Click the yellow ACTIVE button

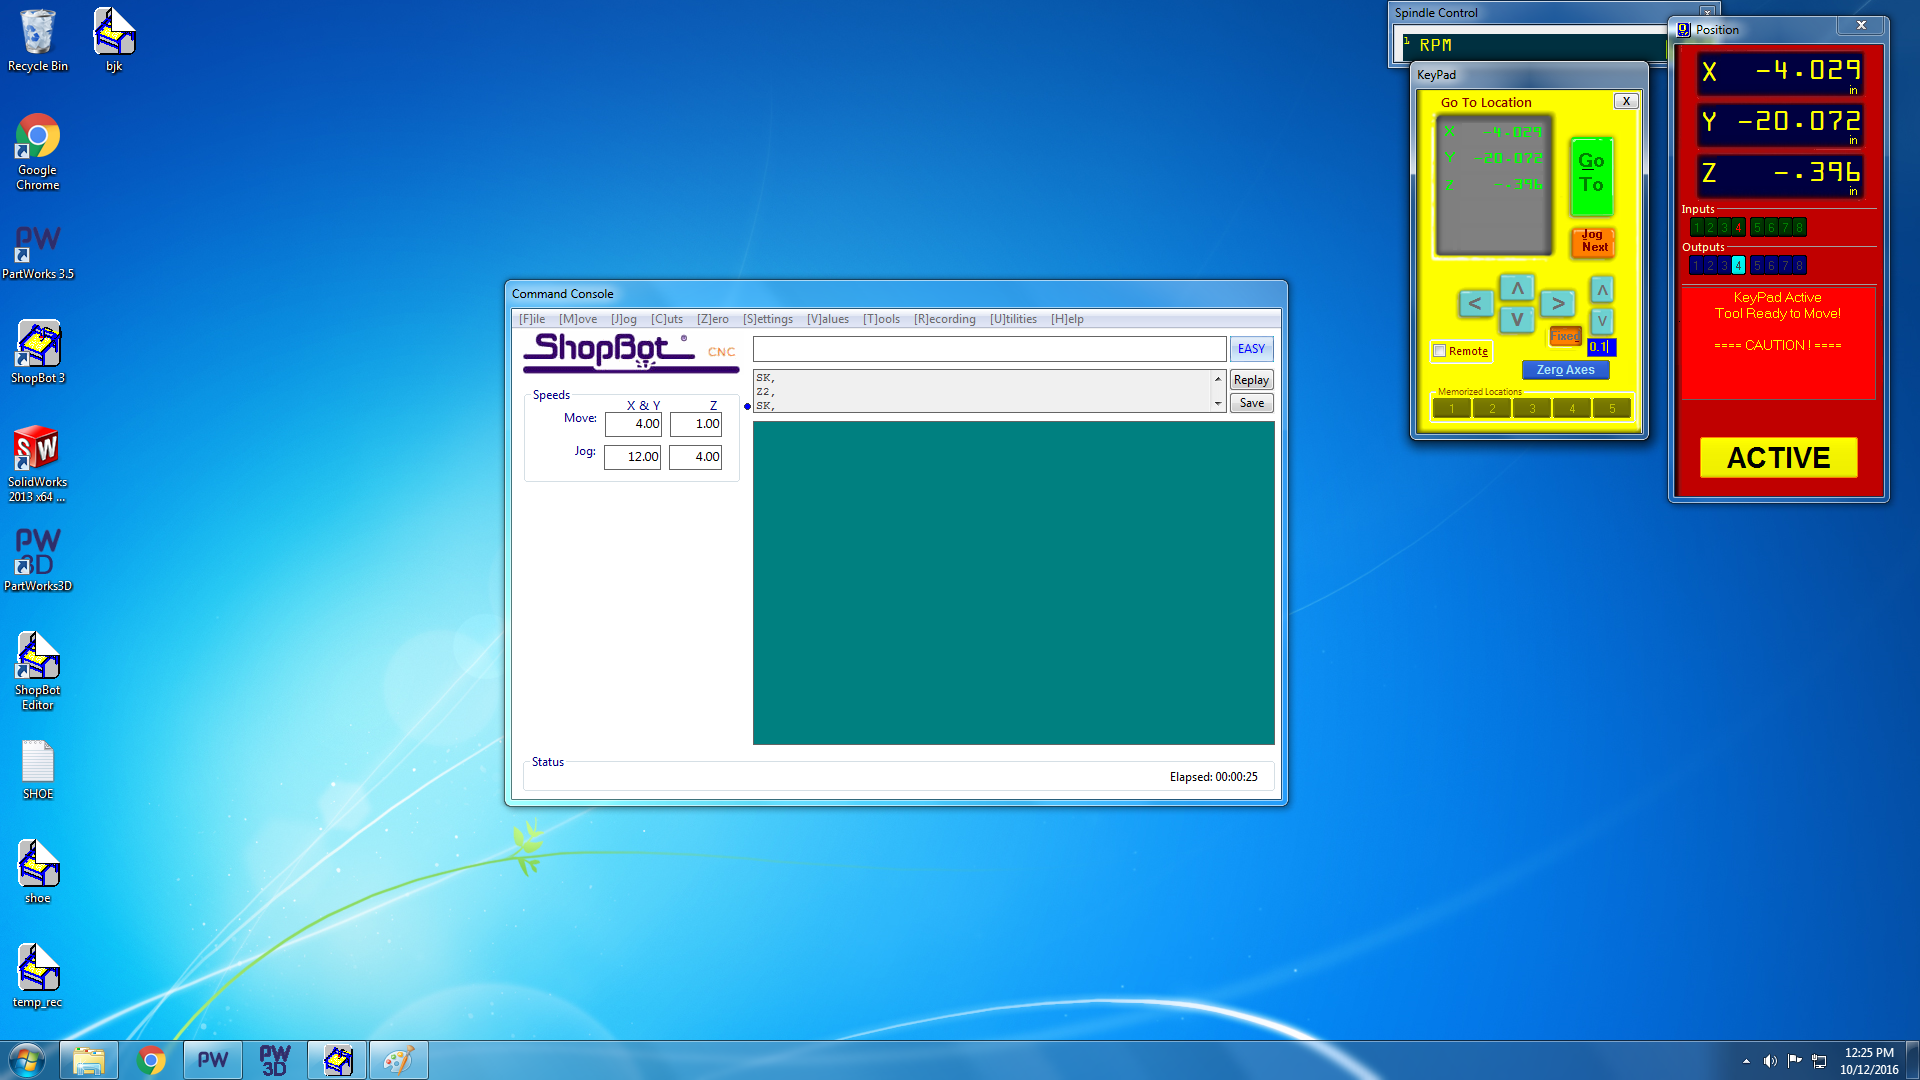point(1778,457)
